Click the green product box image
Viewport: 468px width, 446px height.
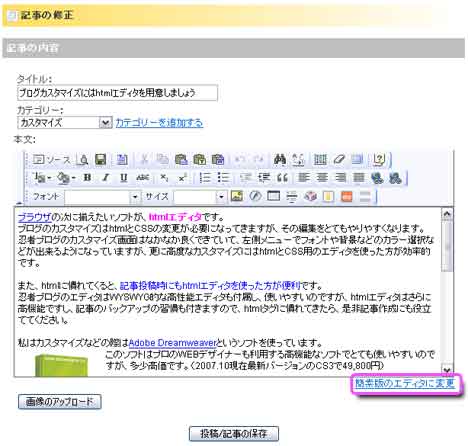click(x=61, y=365)
